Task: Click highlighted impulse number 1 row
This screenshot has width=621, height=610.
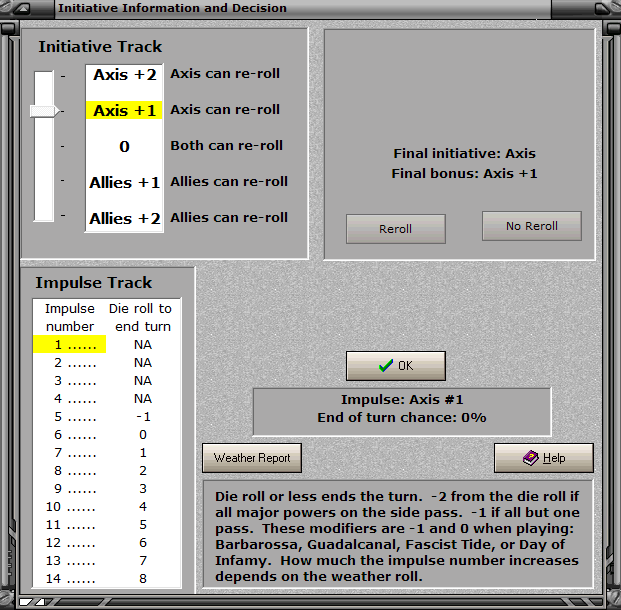Action: [x=107, y=345]
